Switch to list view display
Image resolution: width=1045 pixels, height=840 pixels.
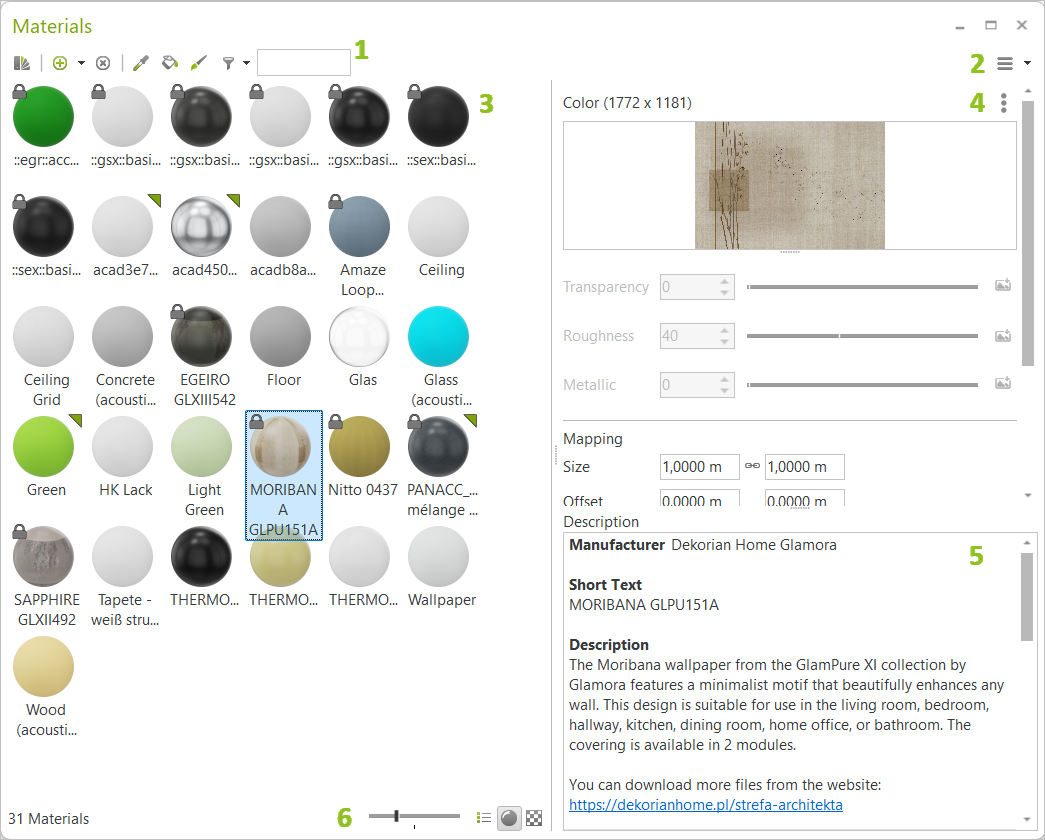pos(484,817)
